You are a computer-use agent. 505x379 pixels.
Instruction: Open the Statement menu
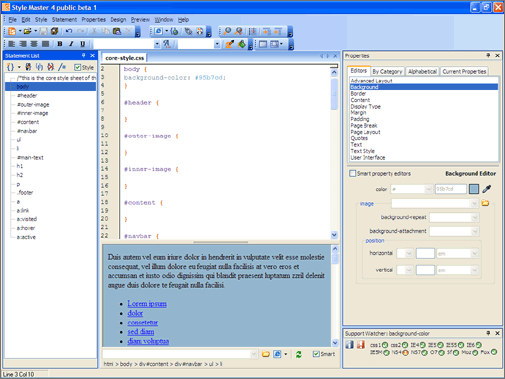[x=64, y=20]
